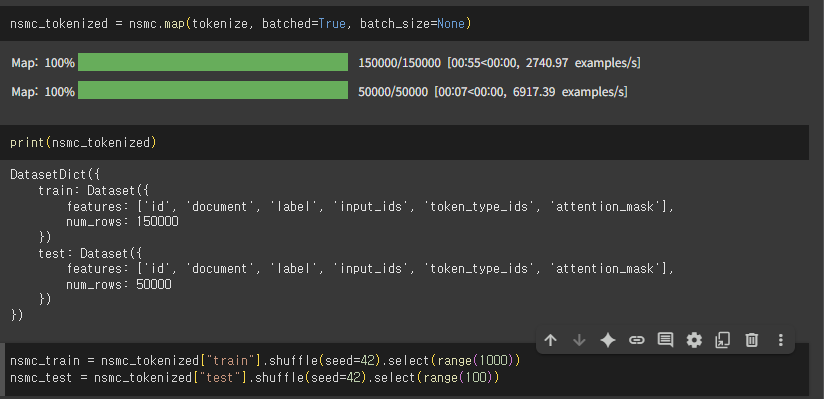Open editor settings gear icon
The image size is (824, 399).
pyautogui.click(x=694, y=340)
